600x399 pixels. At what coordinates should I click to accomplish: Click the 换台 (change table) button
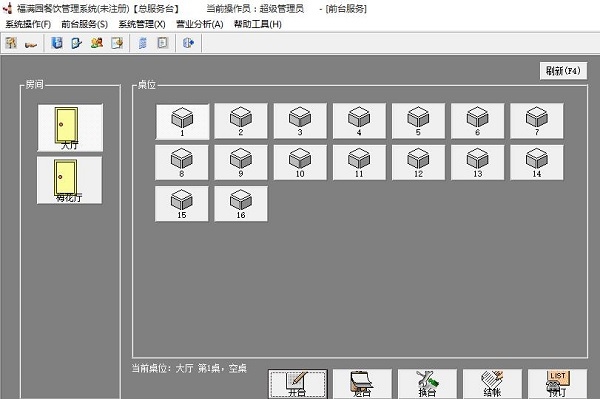tap(427, 384)
